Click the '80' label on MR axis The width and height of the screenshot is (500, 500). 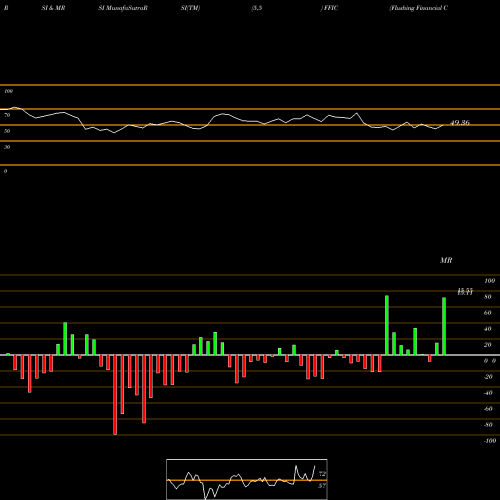[488, 297]
